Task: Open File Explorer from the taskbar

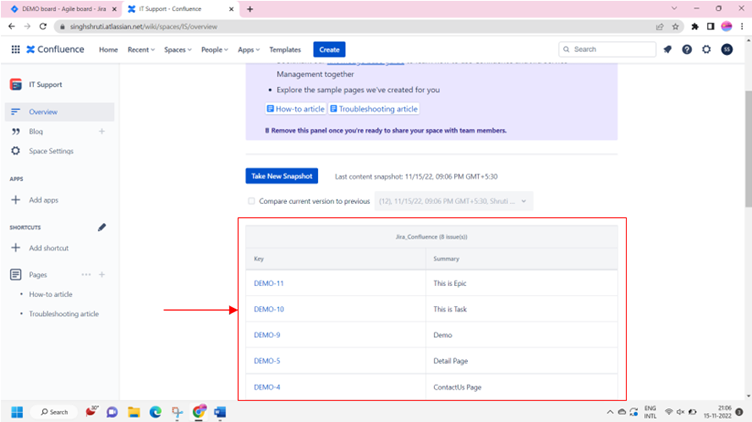Action: [134, 412]
